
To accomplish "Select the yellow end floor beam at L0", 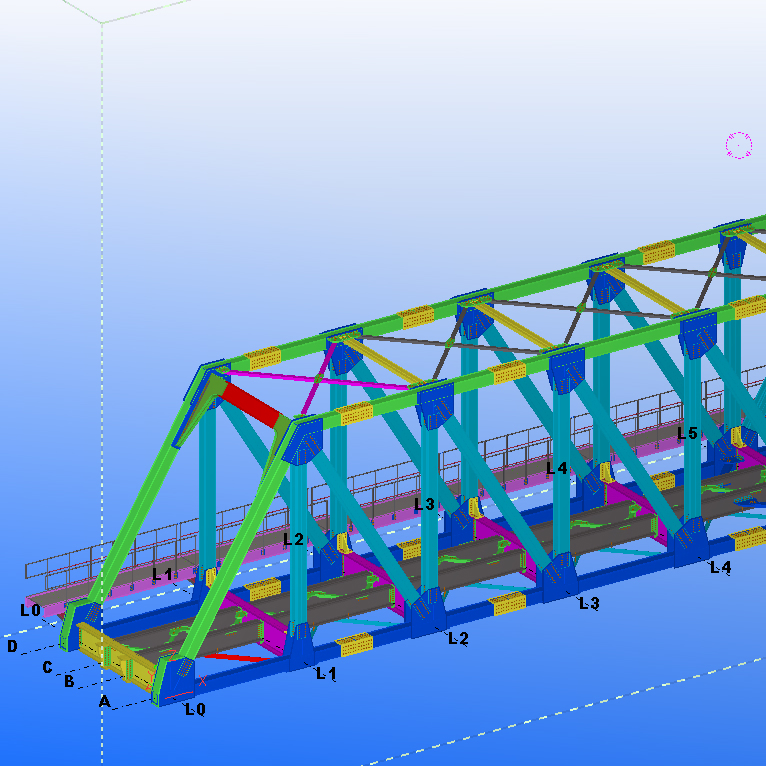I will point(115,657).
